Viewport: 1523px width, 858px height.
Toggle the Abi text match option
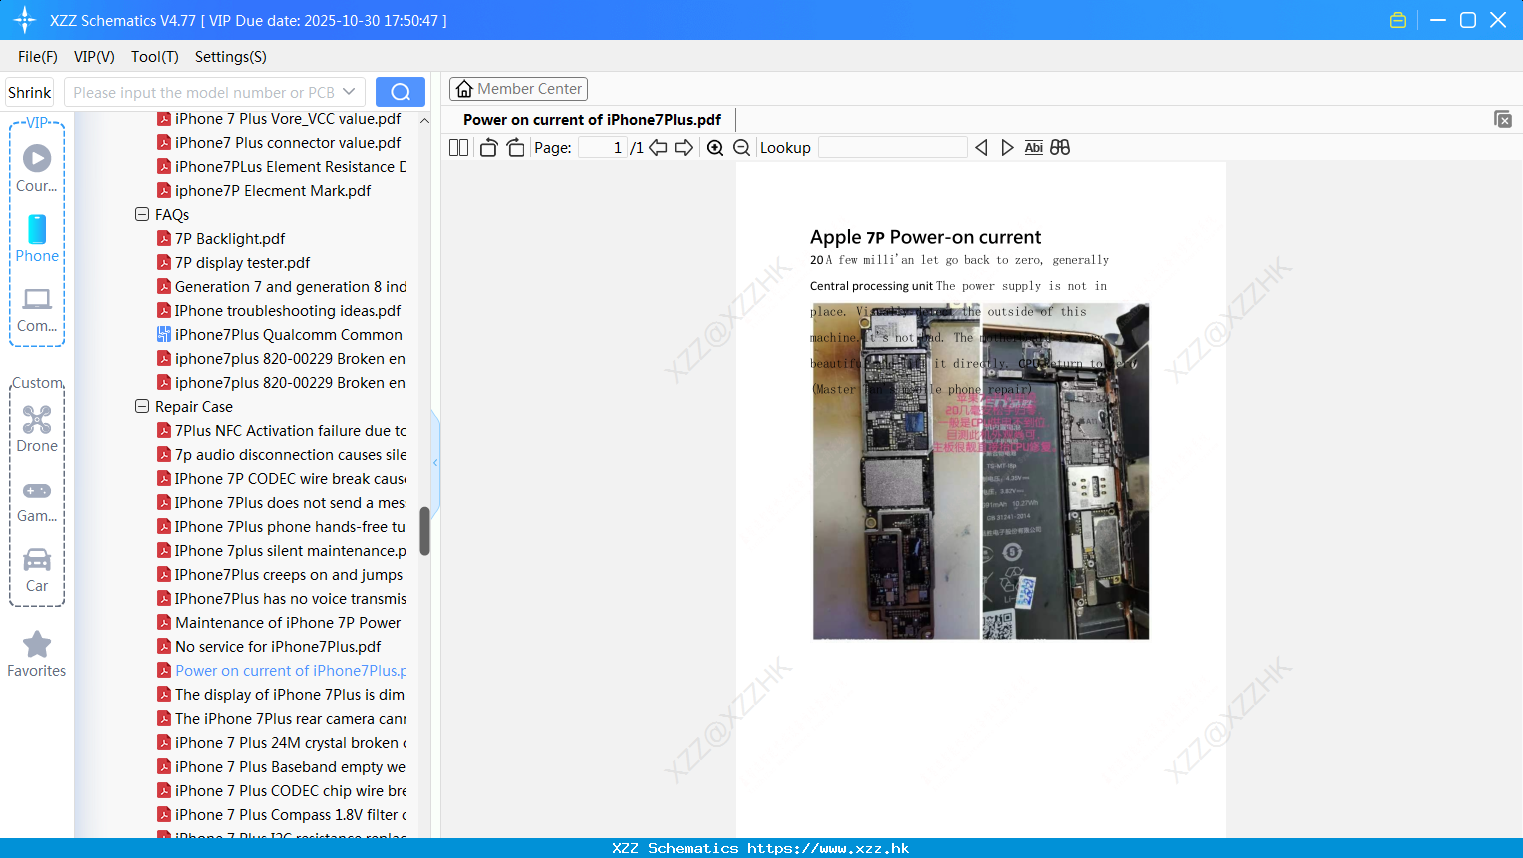[1033, 148]
